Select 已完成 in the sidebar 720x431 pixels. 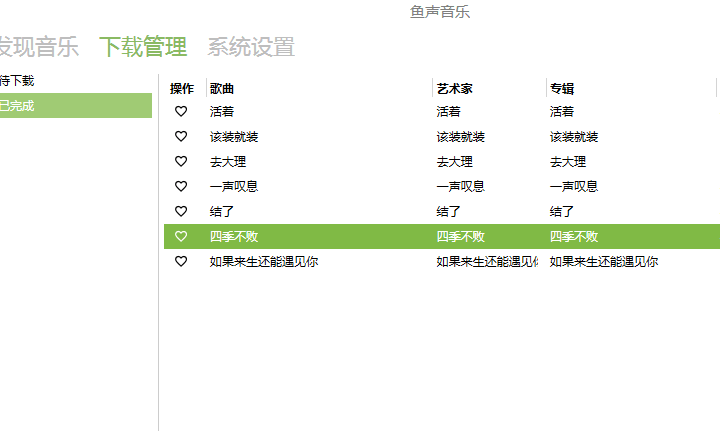pos(18,106)
